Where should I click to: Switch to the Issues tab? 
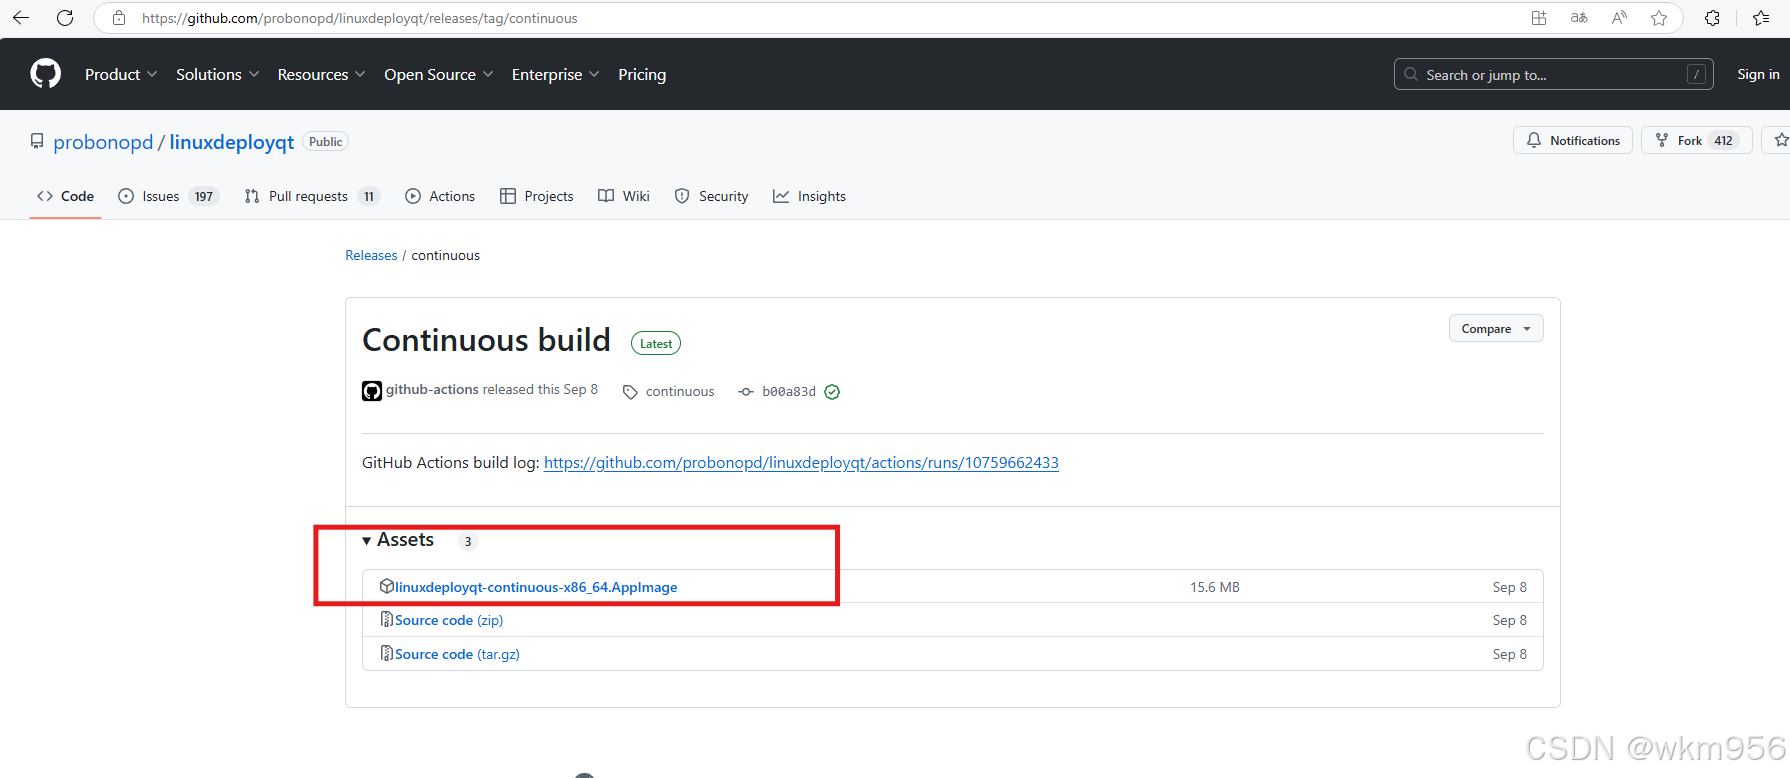pos(168,196)
